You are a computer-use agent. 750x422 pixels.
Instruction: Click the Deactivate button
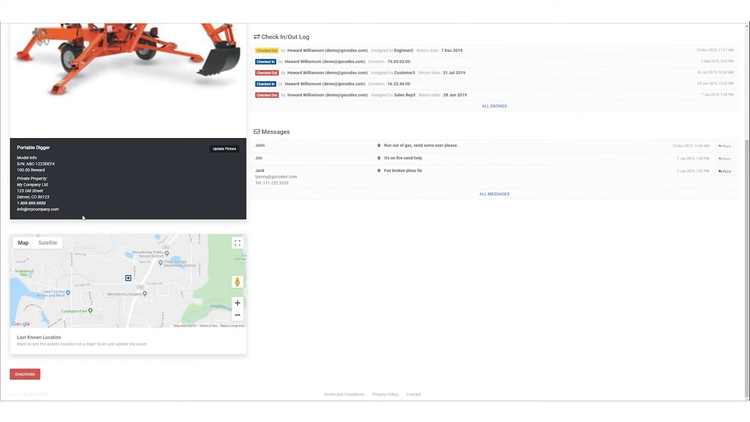(x=25, y=374)
